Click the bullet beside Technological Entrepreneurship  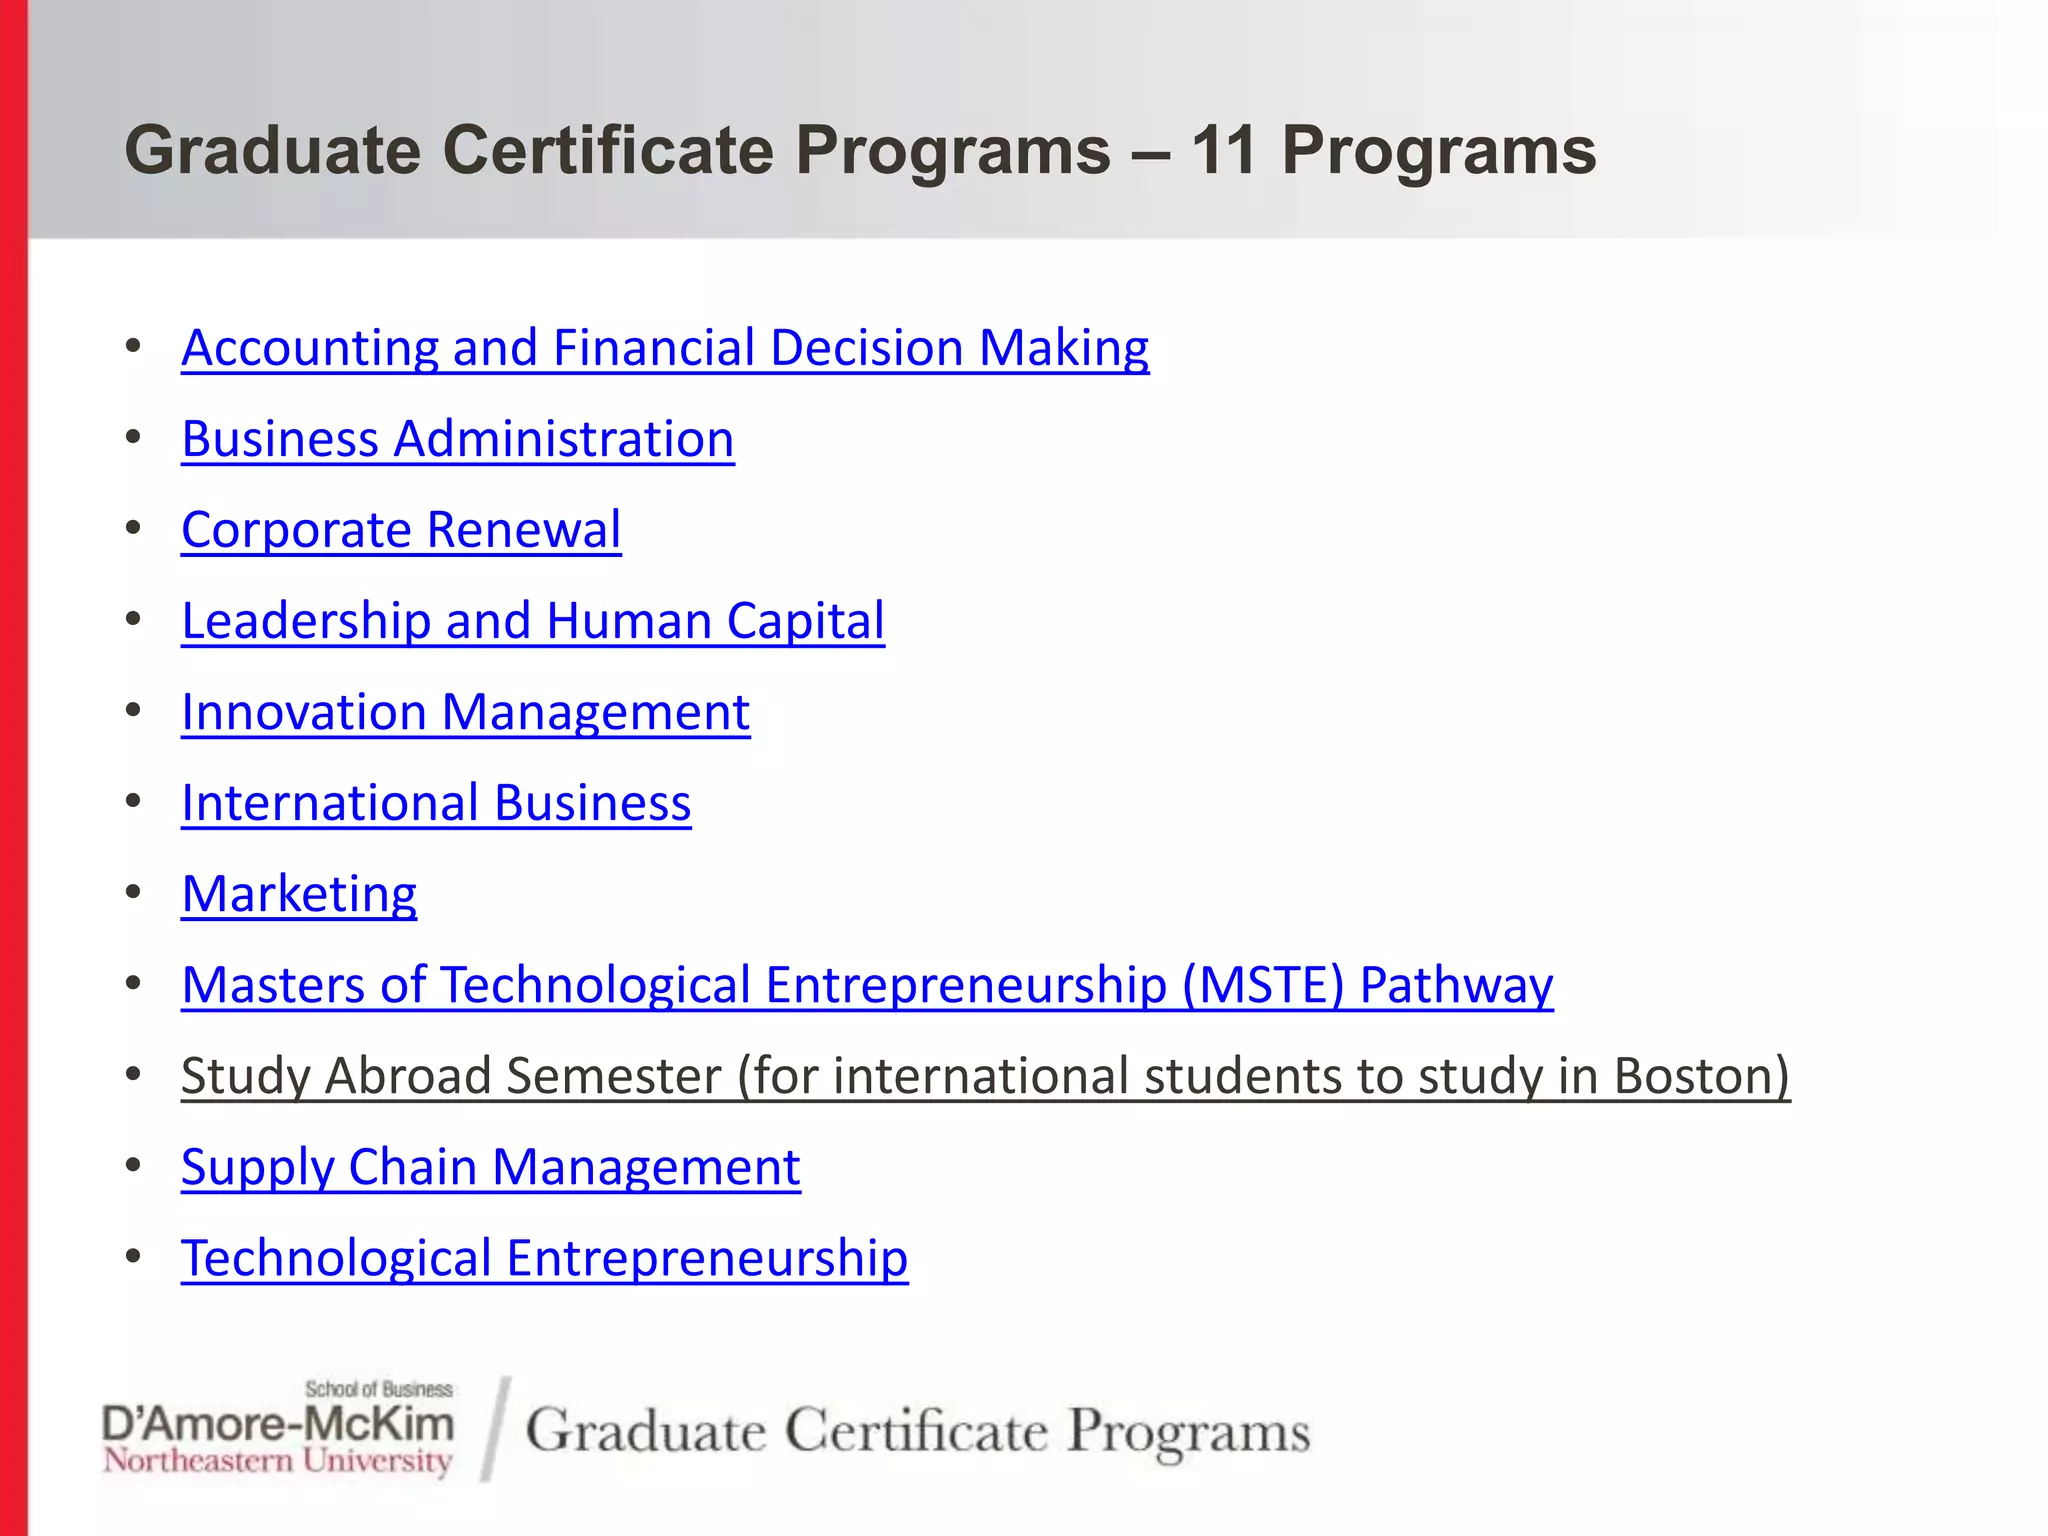click(x=133, y=1257)
